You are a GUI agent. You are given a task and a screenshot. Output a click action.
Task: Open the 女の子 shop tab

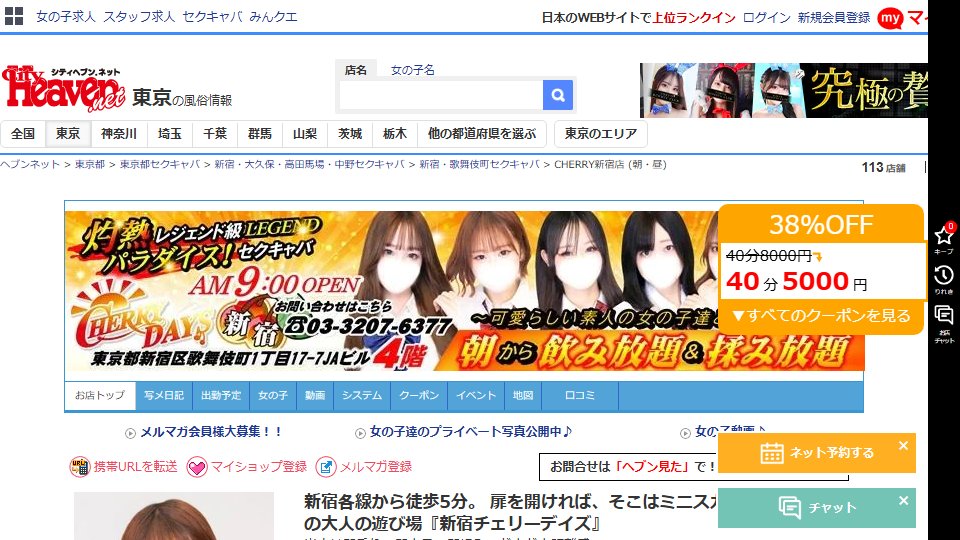tap(273, 396)
